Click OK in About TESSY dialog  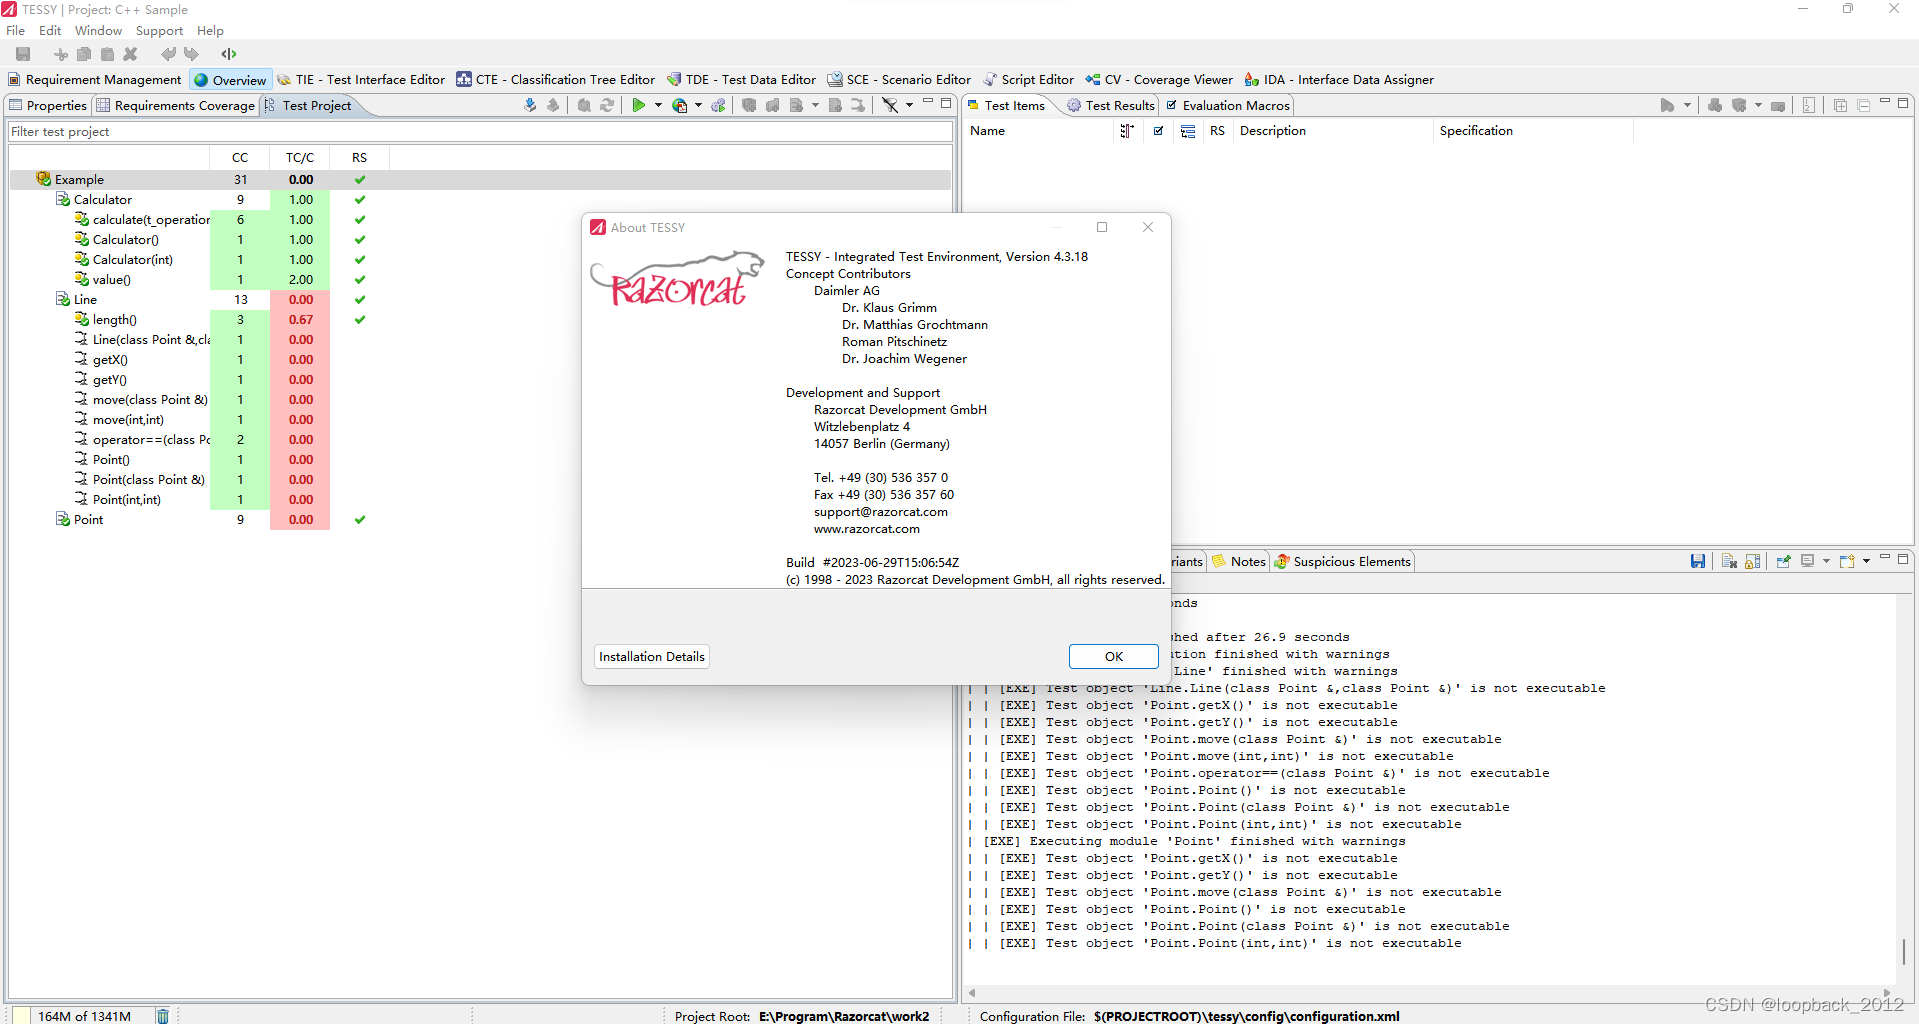click(x=1114, y=656)
